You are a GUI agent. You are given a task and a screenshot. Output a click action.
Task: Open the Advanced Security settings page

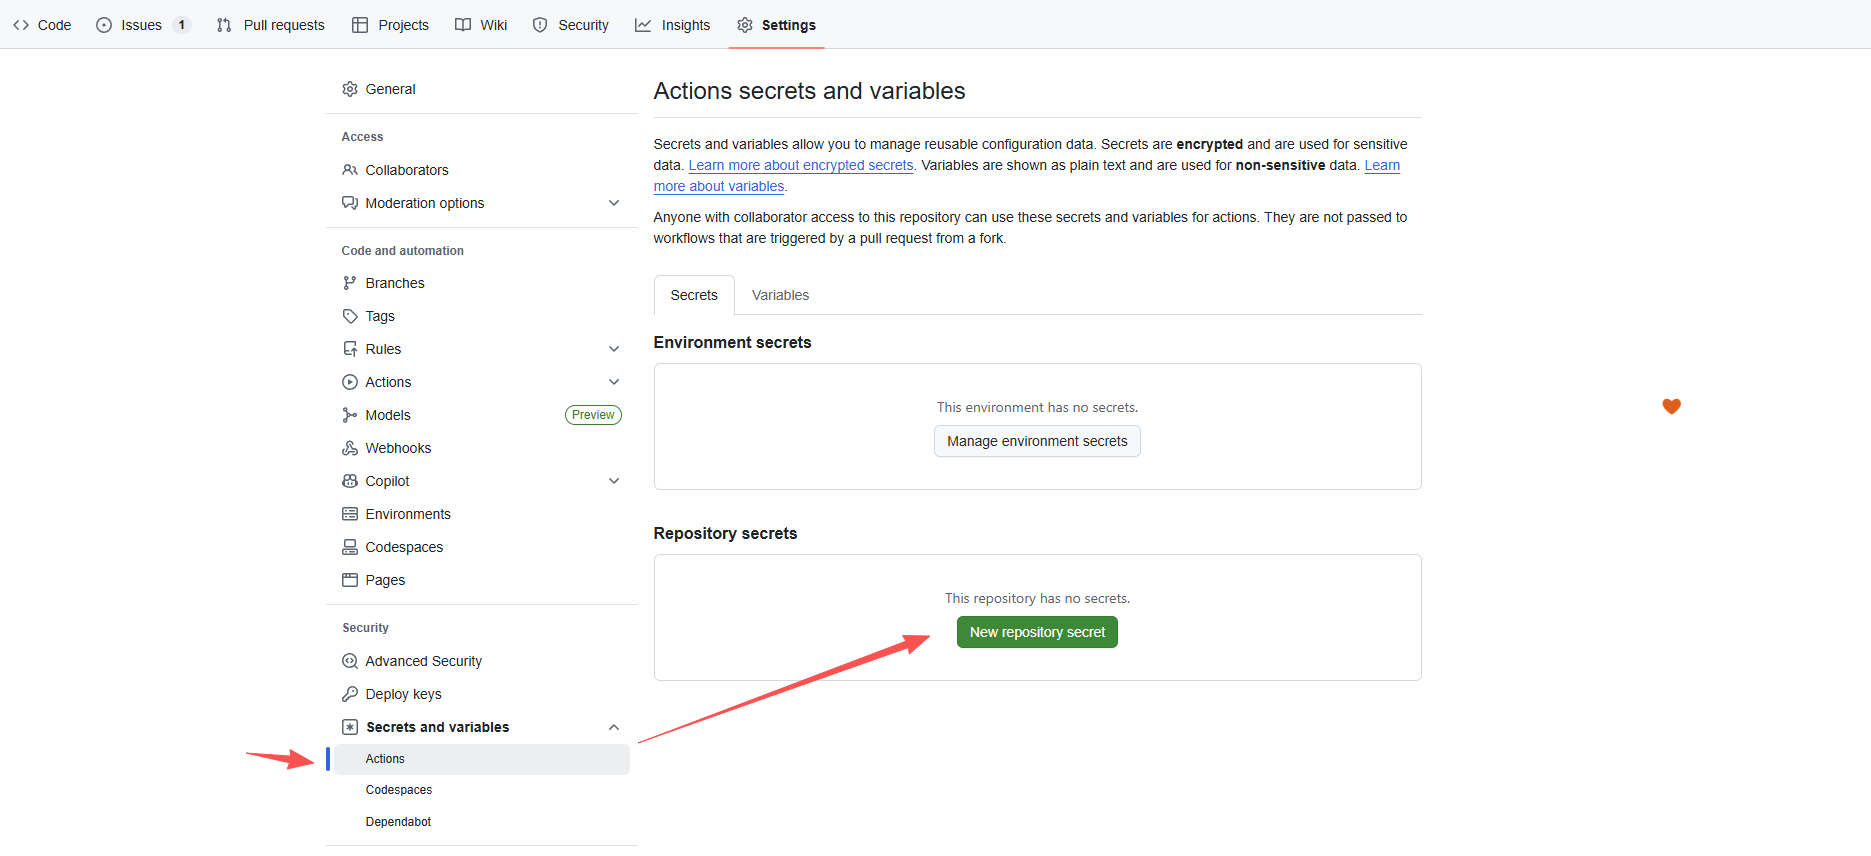481,661
